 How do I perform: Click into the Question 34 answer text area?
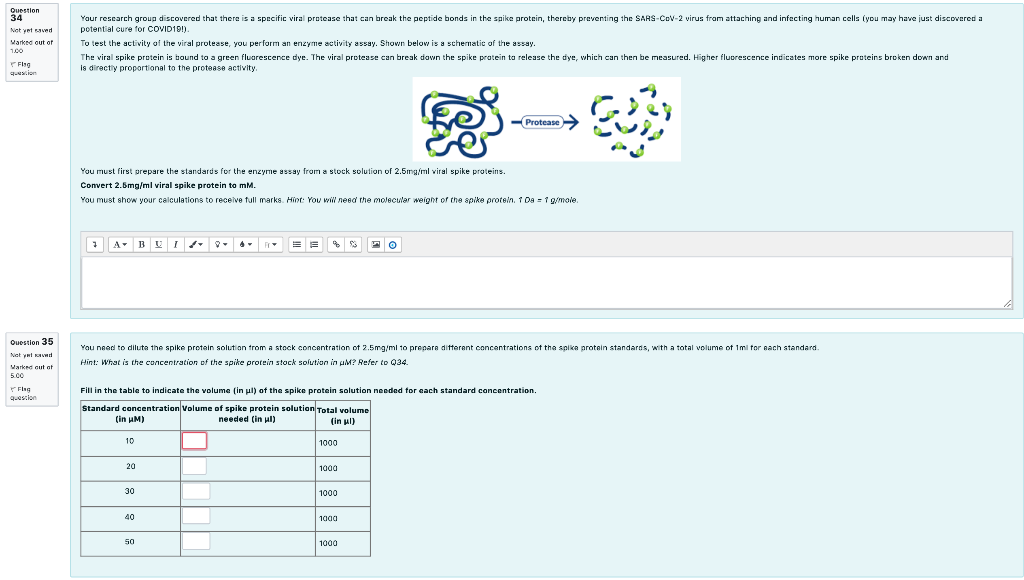tap(547, 282)
